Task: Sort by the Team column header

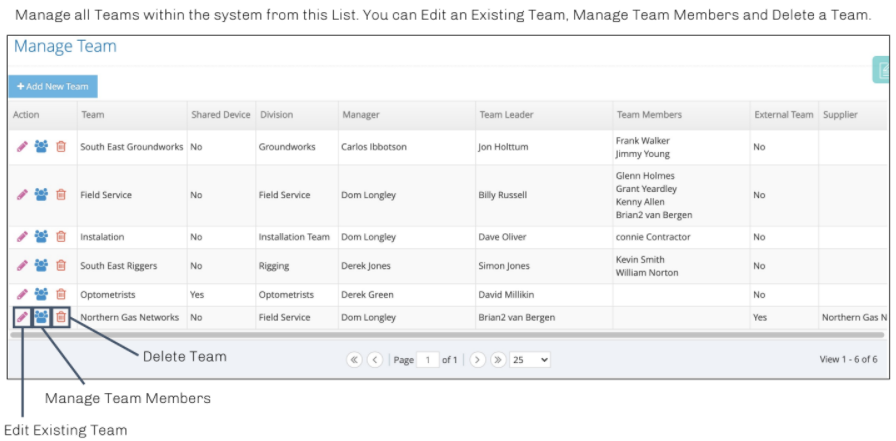Action: click(93, 115)
